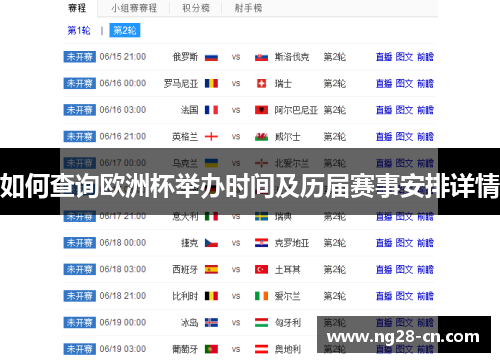Open 前瞻 for 俄罗斯 vs 斯洛伐克
This screenshot has width=500, height=362.
[425, 57]
